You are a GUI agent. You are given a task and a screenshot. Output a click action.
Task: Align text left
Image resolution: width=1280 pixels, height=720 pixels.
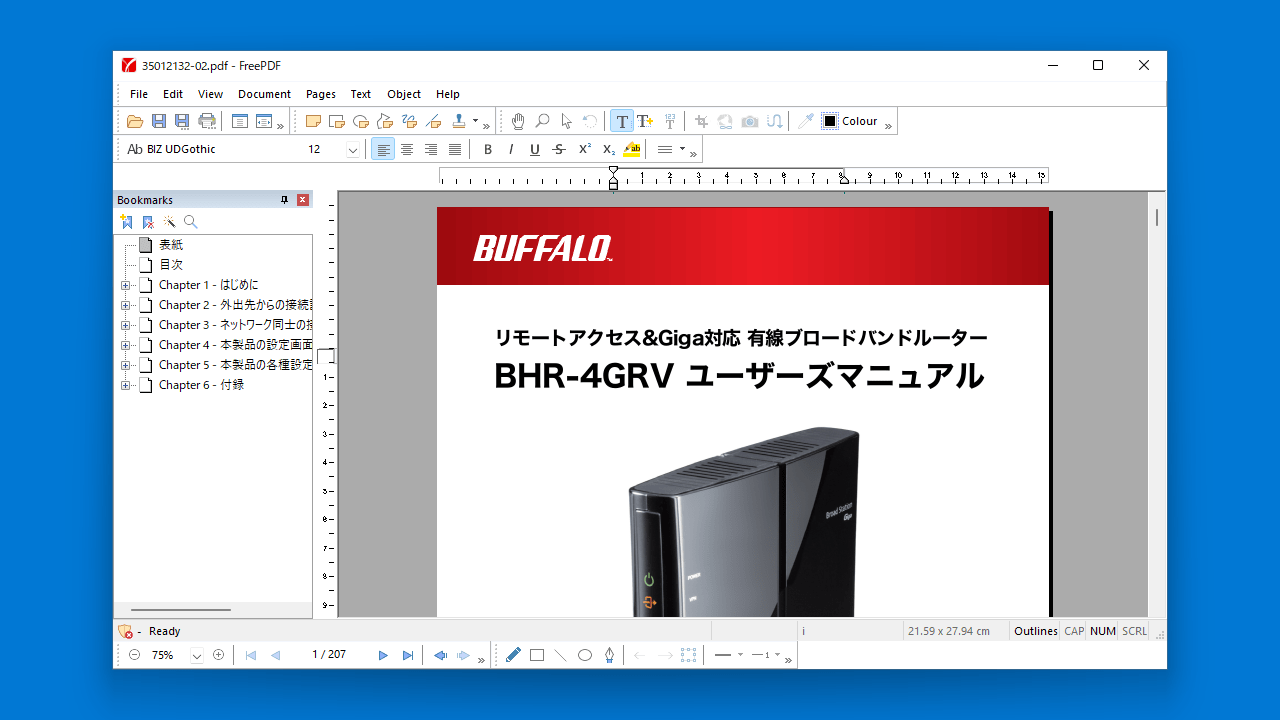(x=383, y=149)
